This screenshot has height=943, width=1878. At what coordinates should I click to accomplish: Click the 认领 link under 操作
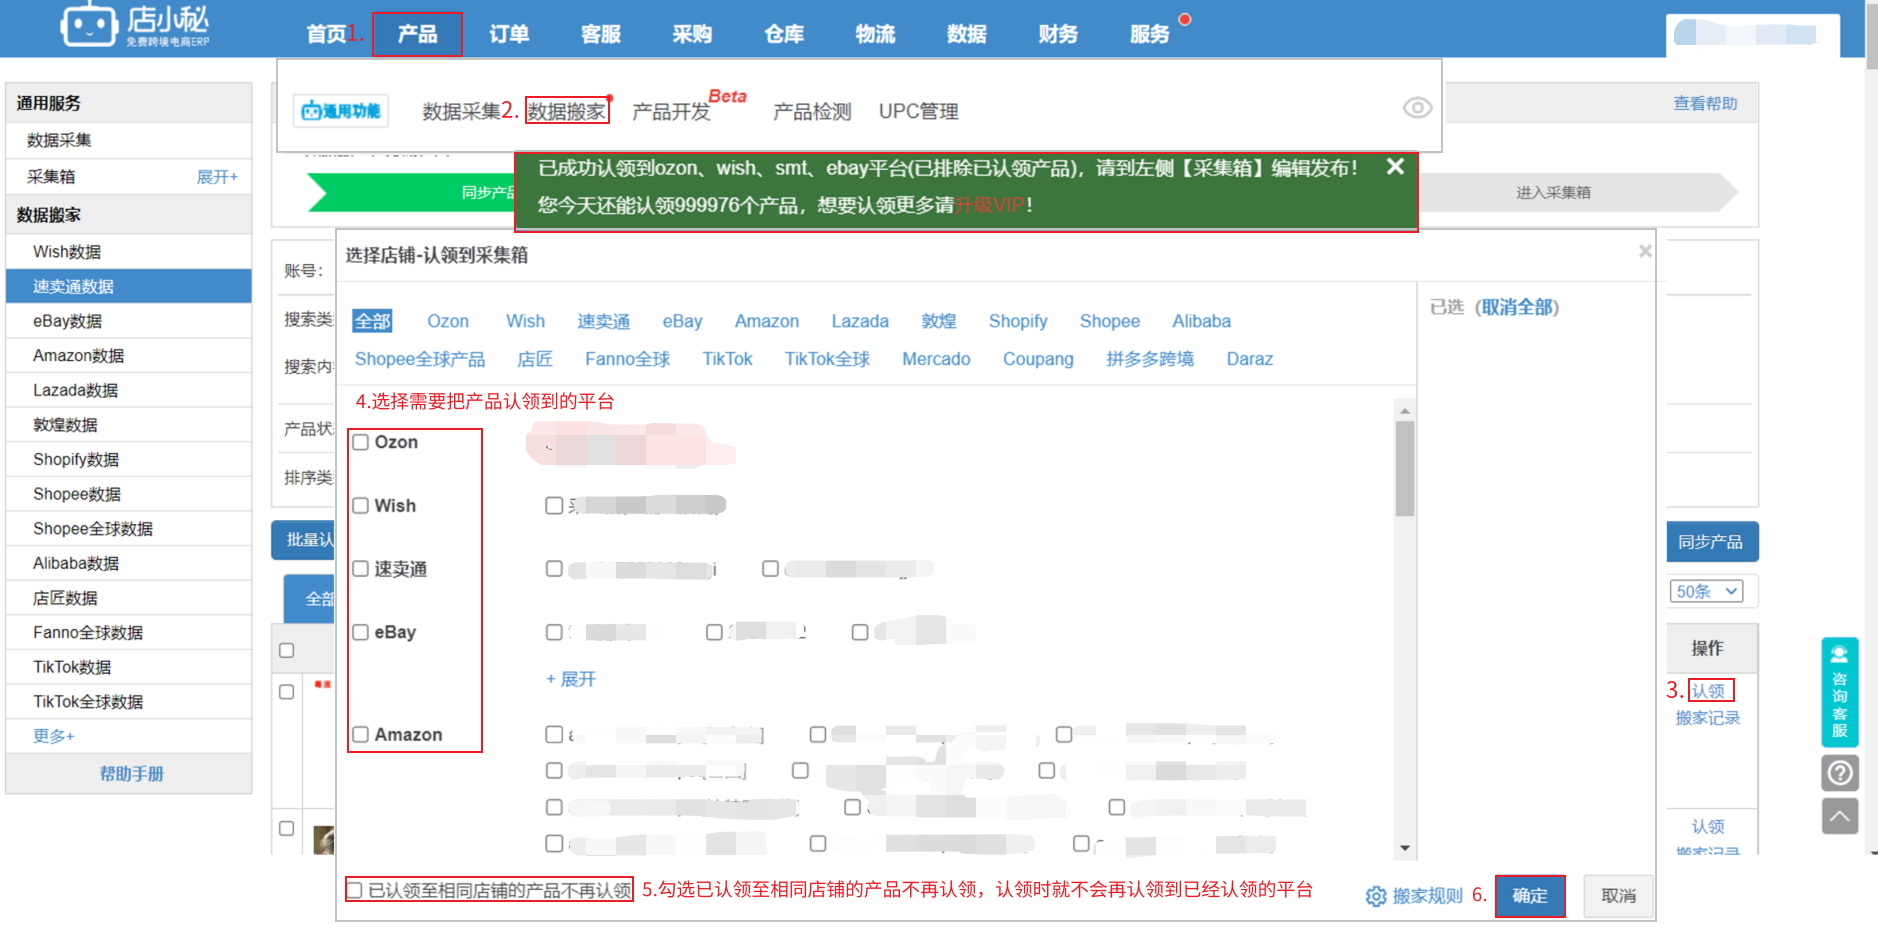[x=1709, y=691]
